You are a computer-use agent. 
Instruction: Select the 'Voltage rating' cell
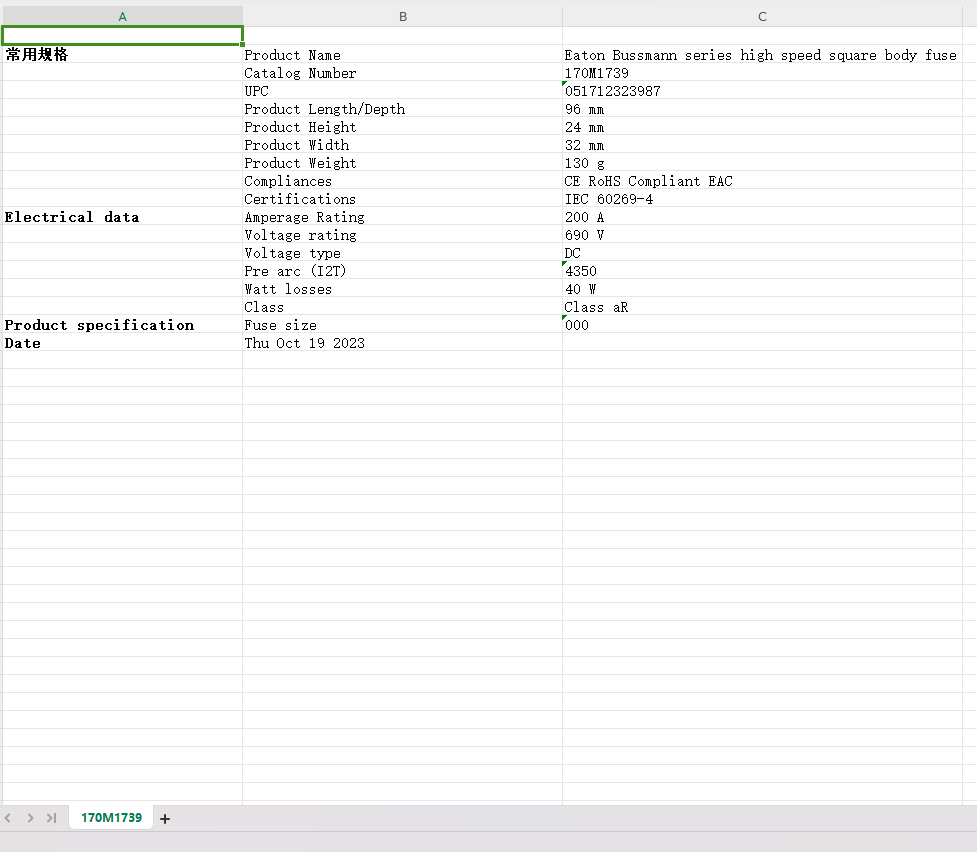tap(403, 234)
